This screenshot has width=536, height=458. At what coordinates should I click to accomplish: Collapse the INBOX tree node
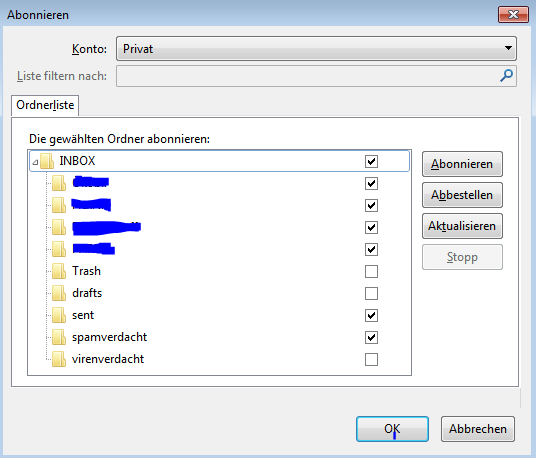pyautogui.click(x=35, y=162)
